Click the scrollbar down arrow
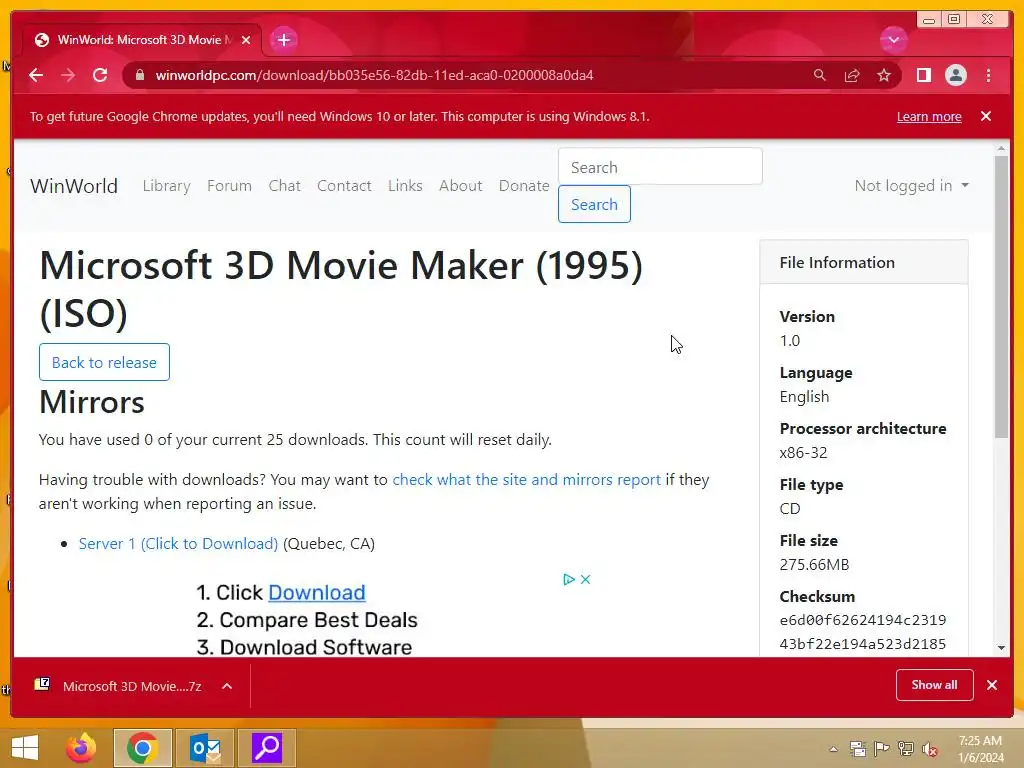Viewport: 1024px width, 768px height. click(1001, 648)
